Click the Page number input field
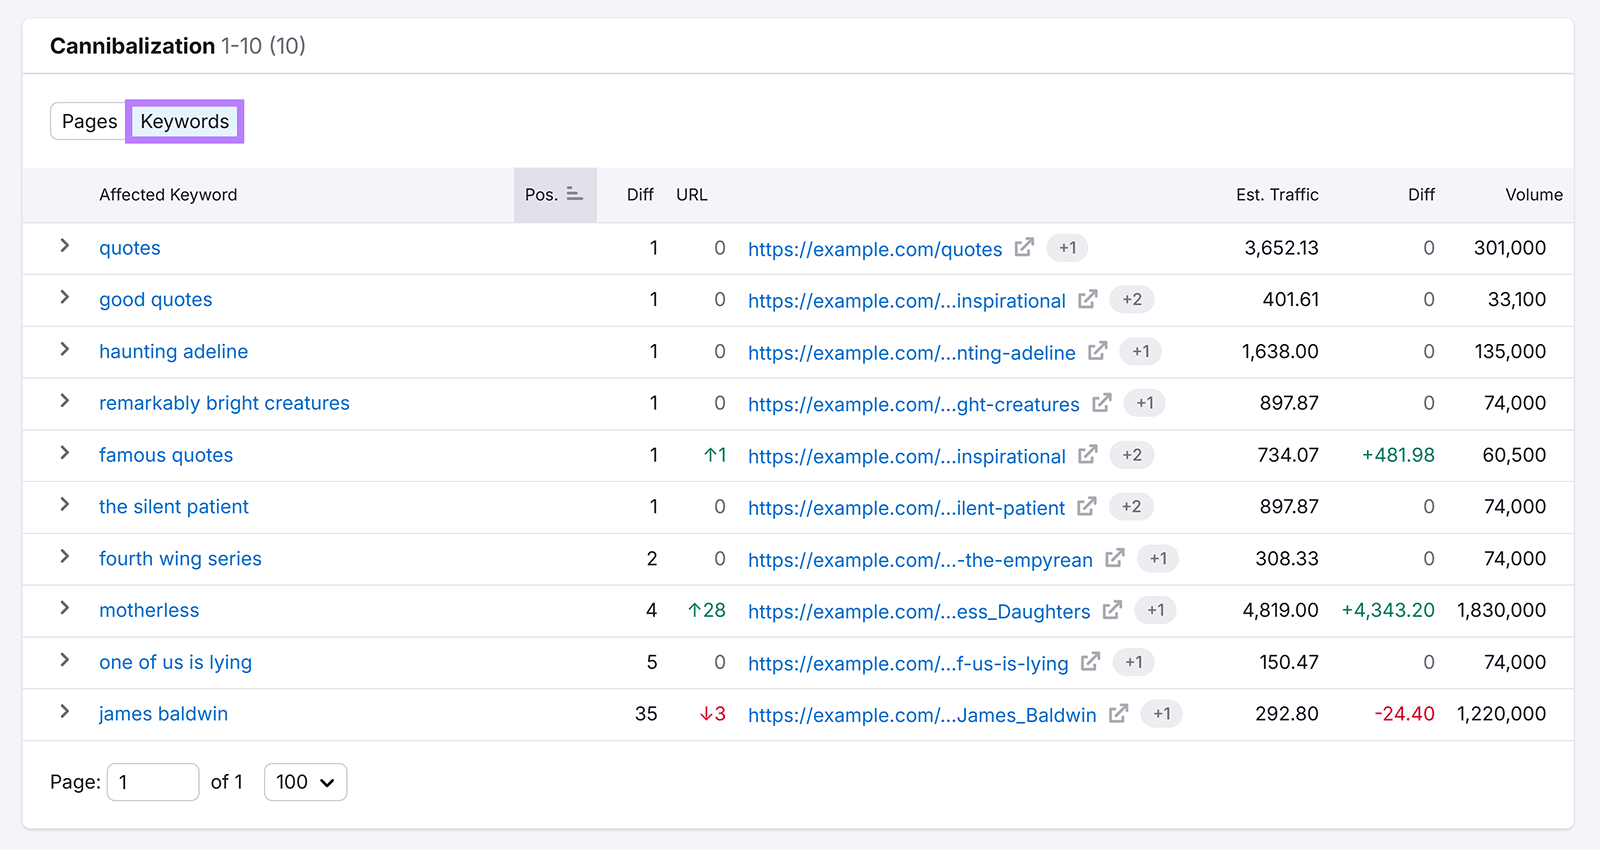This screenshot has height=850, width=1600. coord(153,782)
